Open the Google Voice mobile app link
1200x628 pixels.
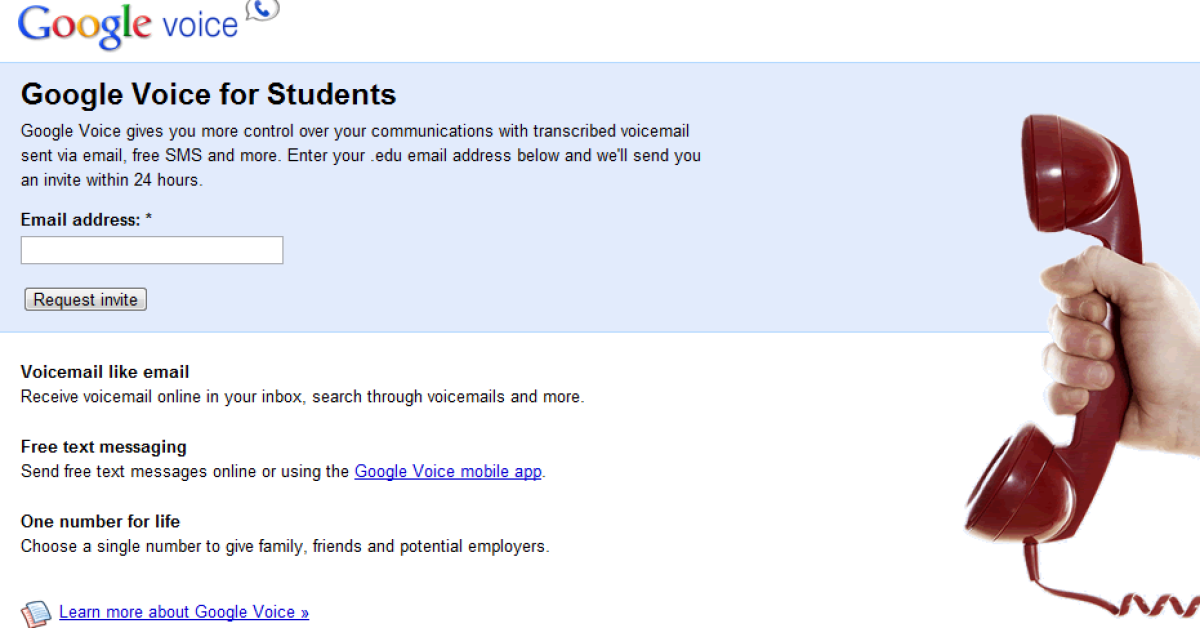click(x=448, y=471)
